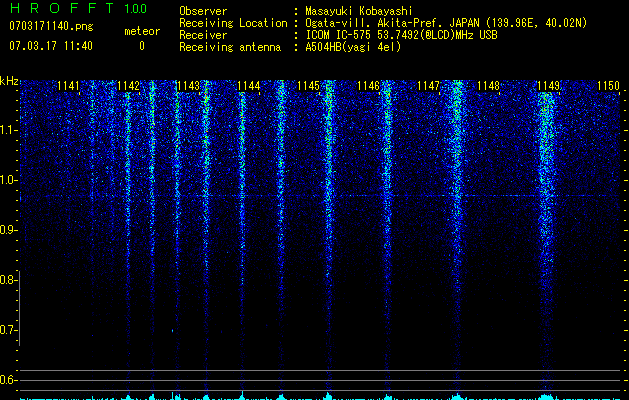Click the 0.9 kHz axis label
The image size is (629, 400).
[x=8, y=230]
